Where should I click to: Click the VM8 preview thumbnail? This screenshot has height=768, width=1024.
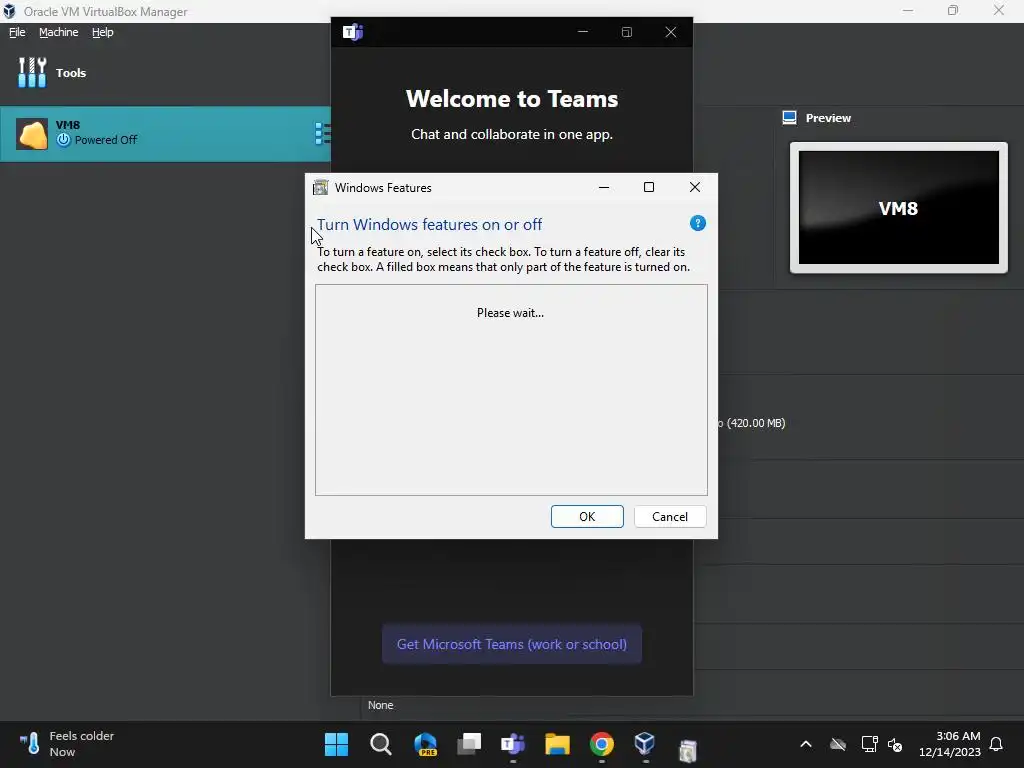pos(899,208)
